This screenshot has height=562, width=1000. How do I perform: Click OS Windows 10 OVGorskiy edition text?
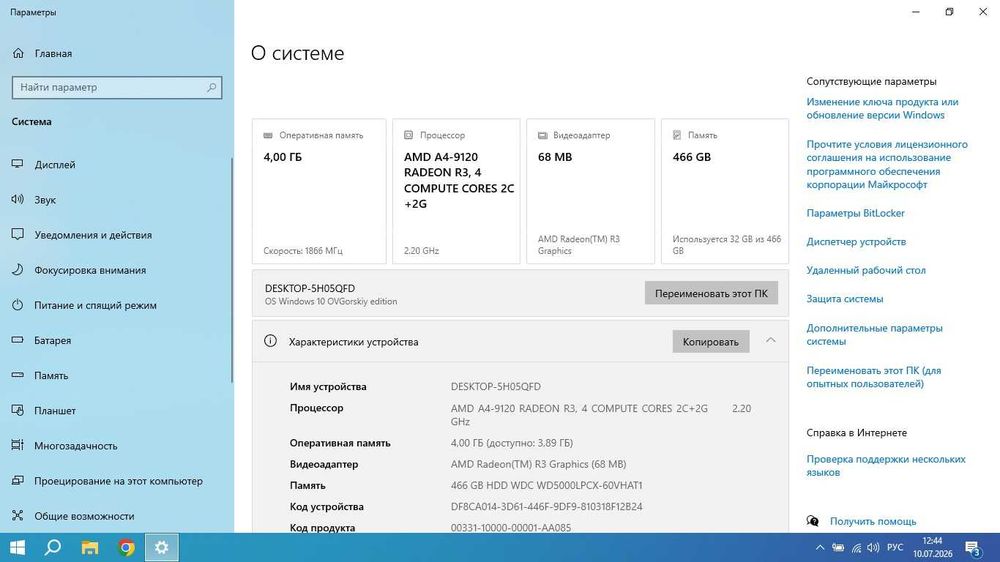[331, 302]
